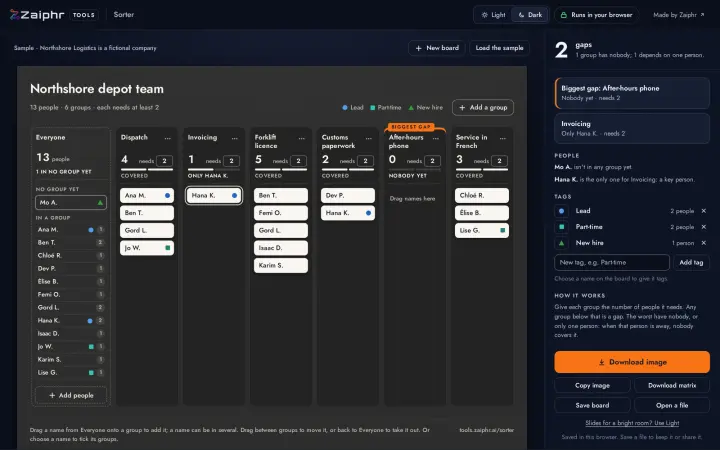Remove the Part-time tag
Image resolution: width=720 pixels, height=450 pixels.
click(703, 227)
